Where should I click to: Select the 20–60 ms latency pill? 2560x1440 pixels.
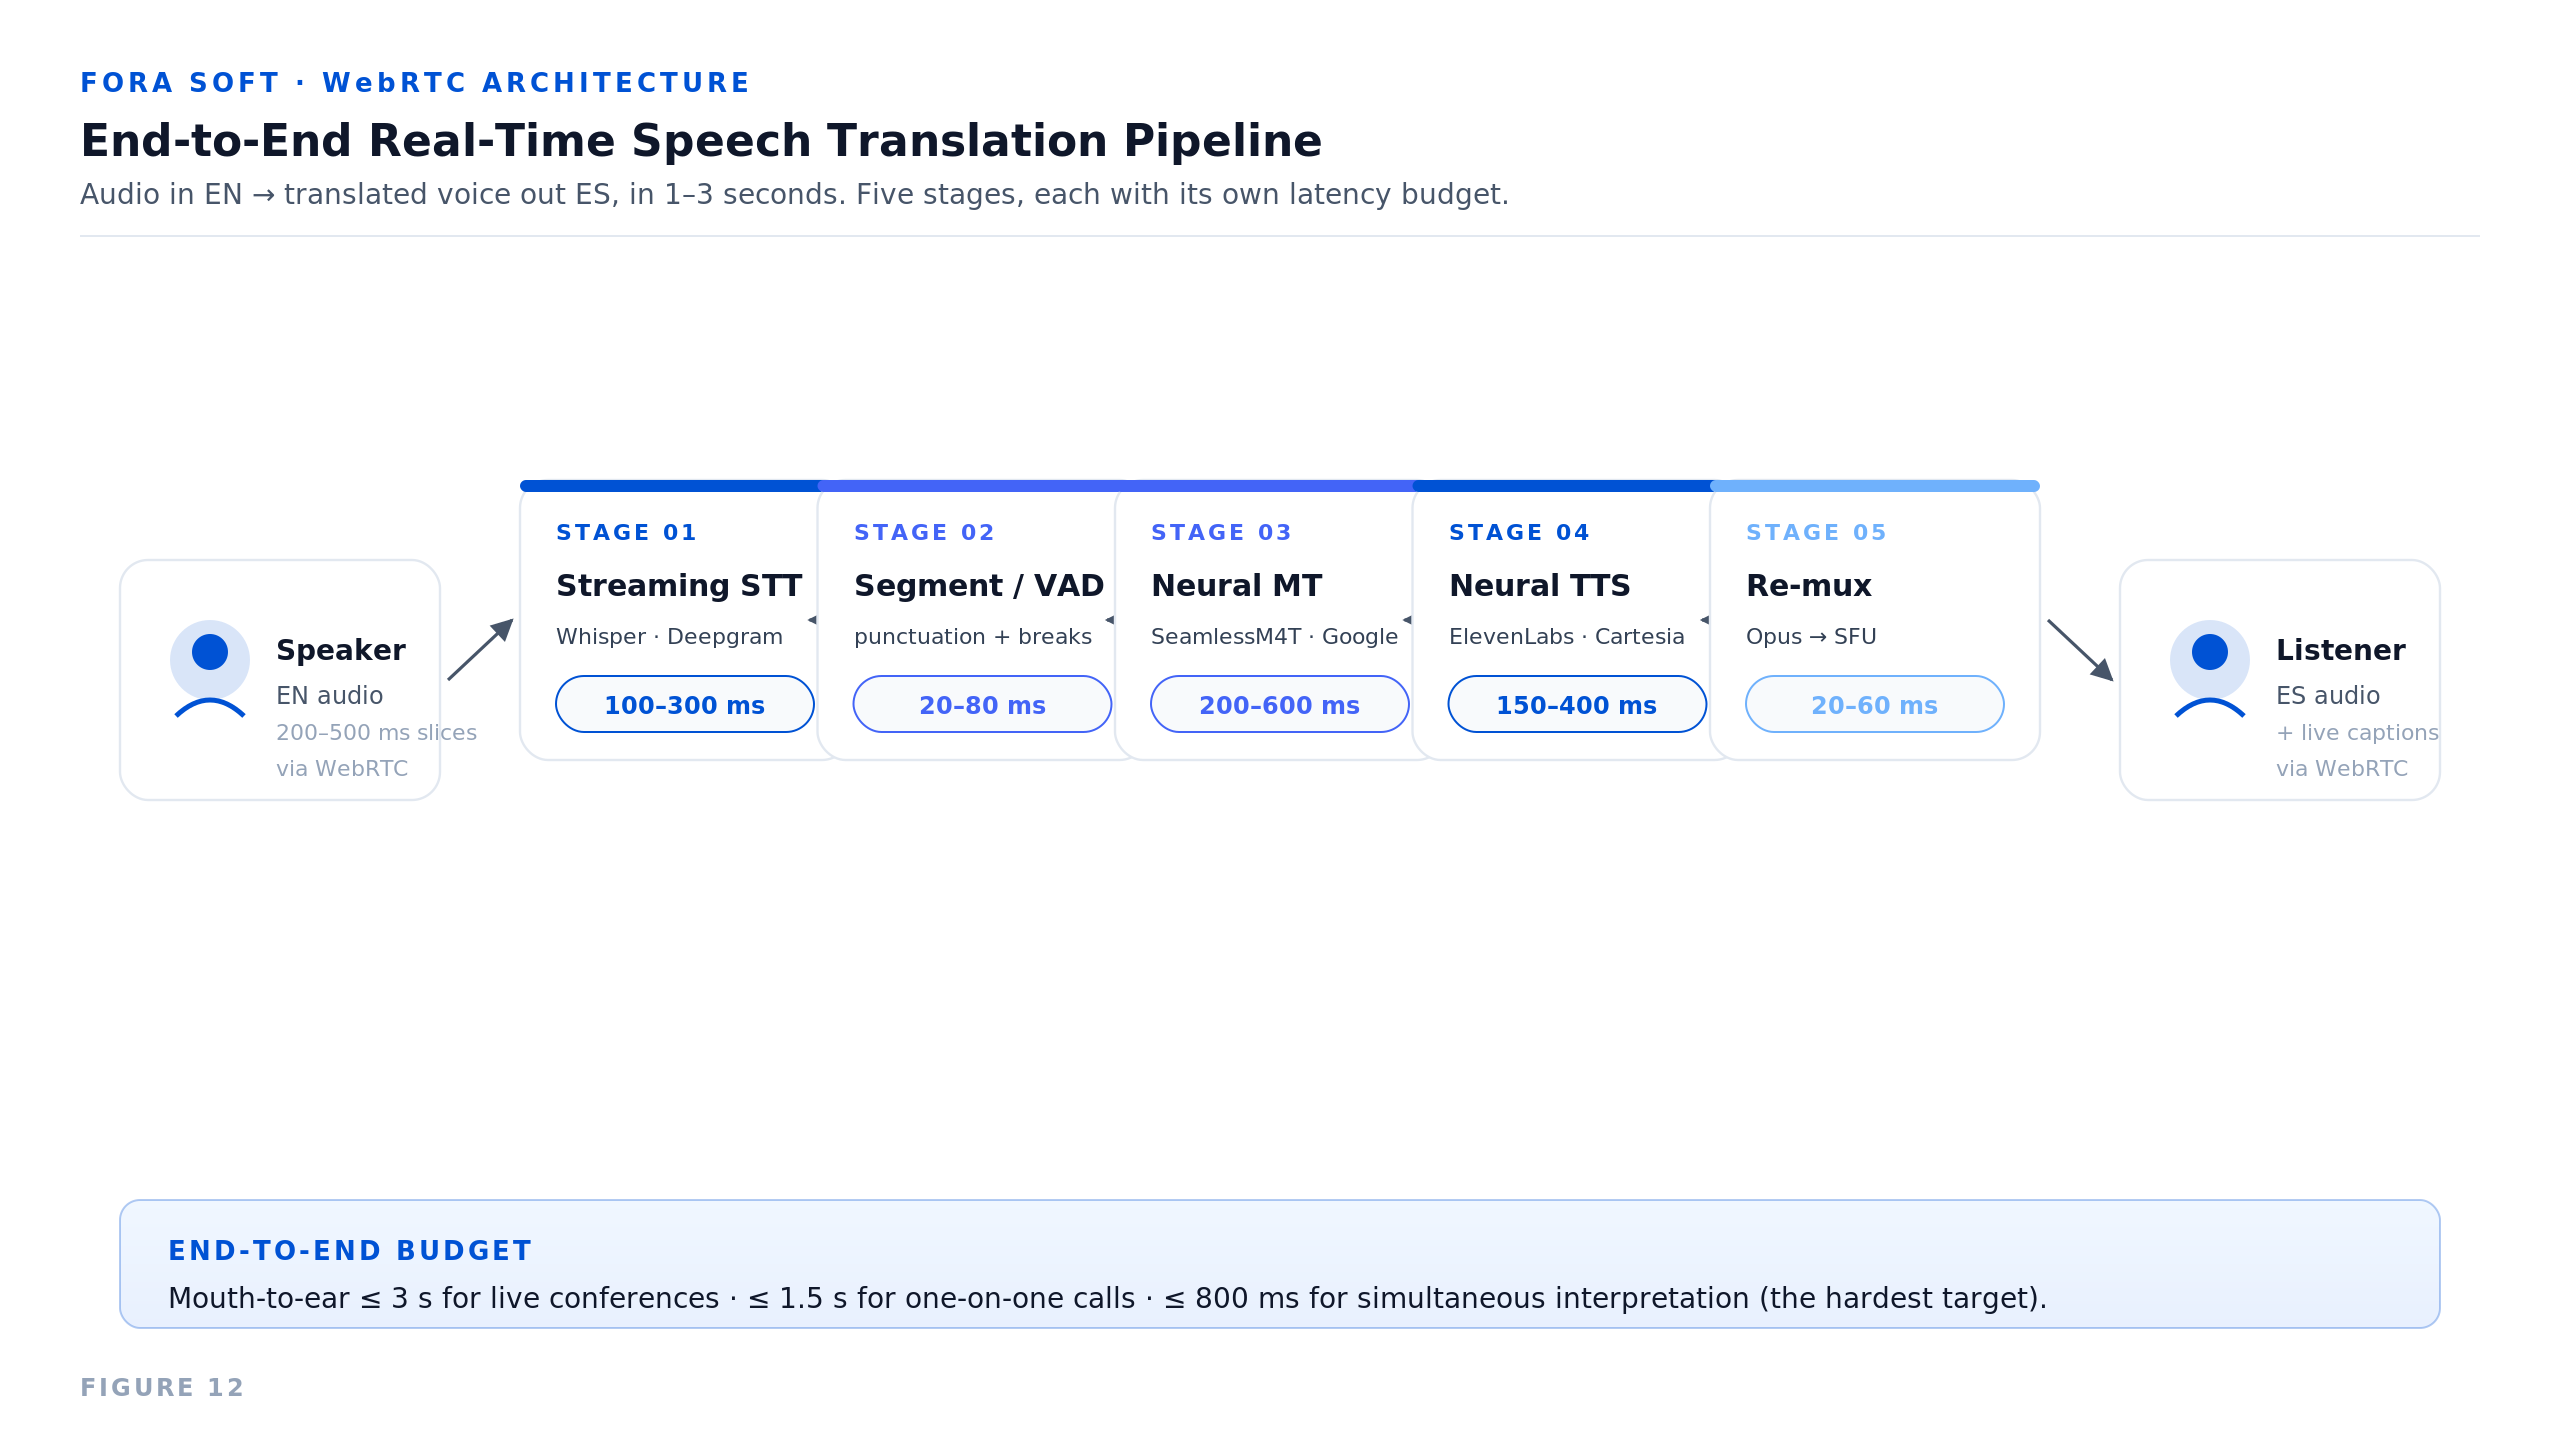pyautogui.click(x=1875, y=704)
